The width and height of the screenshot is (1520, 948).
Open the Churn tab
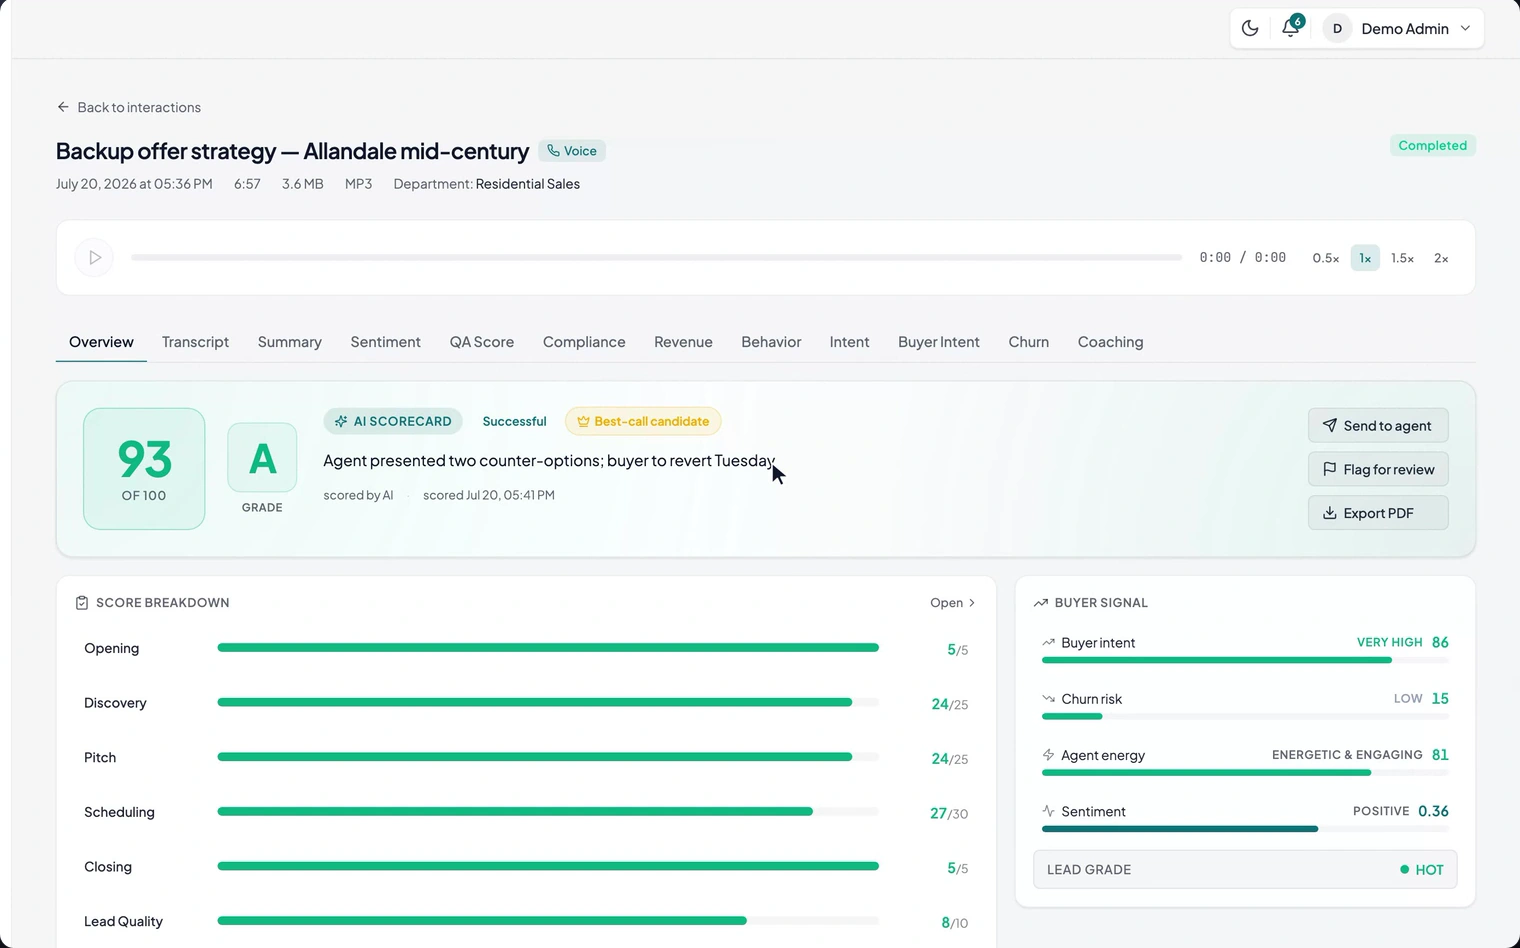1028,342
